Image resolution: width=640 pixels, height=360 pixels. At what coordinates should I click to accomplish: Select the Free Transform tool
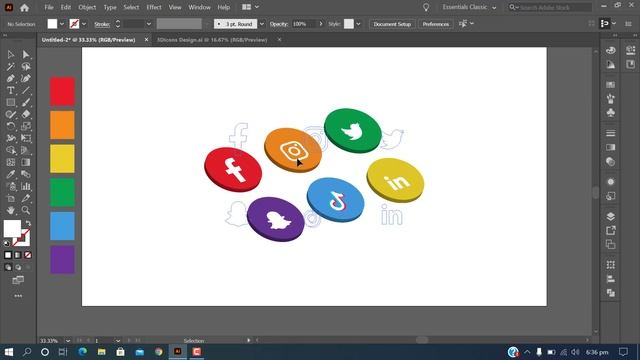pyautogui.click(x=26, y=138)
